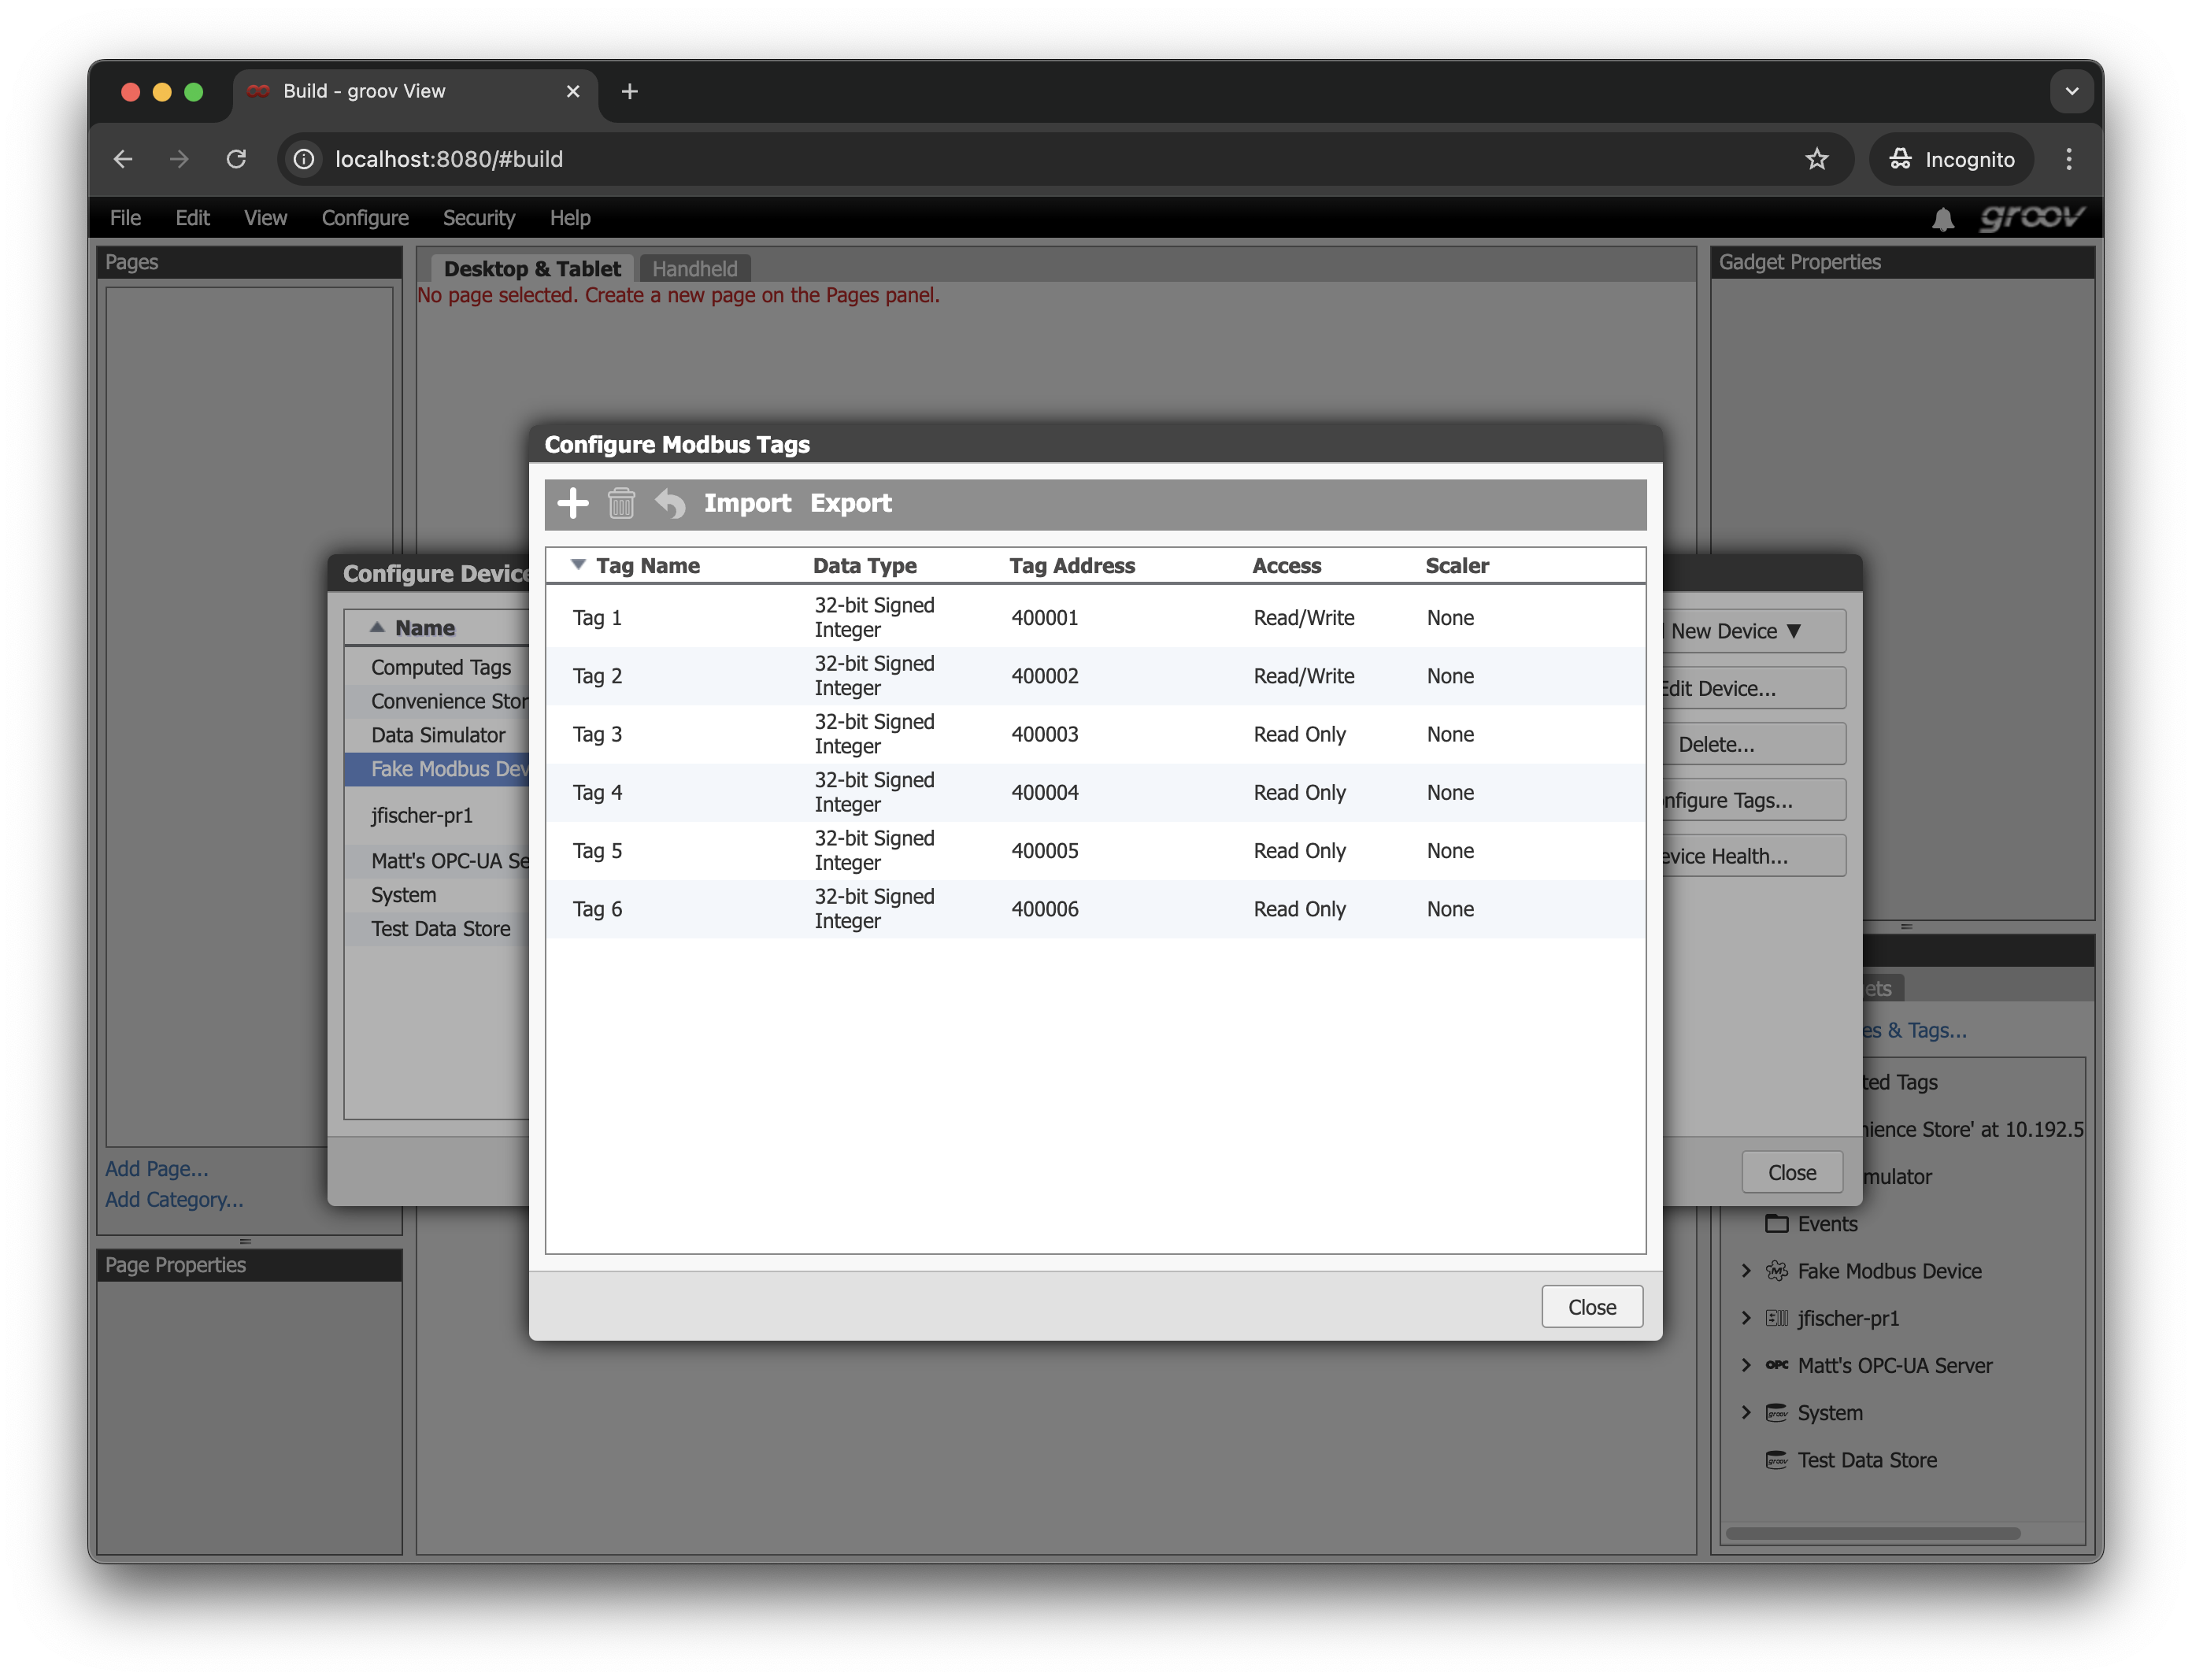
Task: Open the Configure menu
Action: click(x=365, y=218)
